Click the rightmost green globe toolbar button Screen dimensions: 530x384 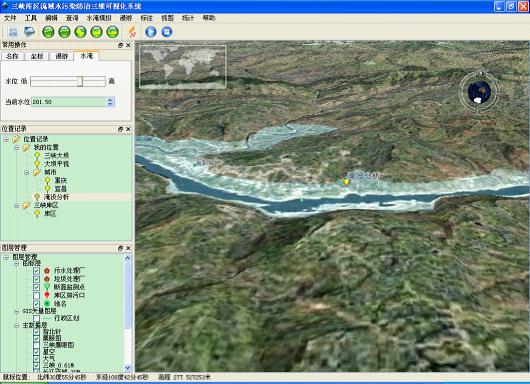(x=113, y=32)
